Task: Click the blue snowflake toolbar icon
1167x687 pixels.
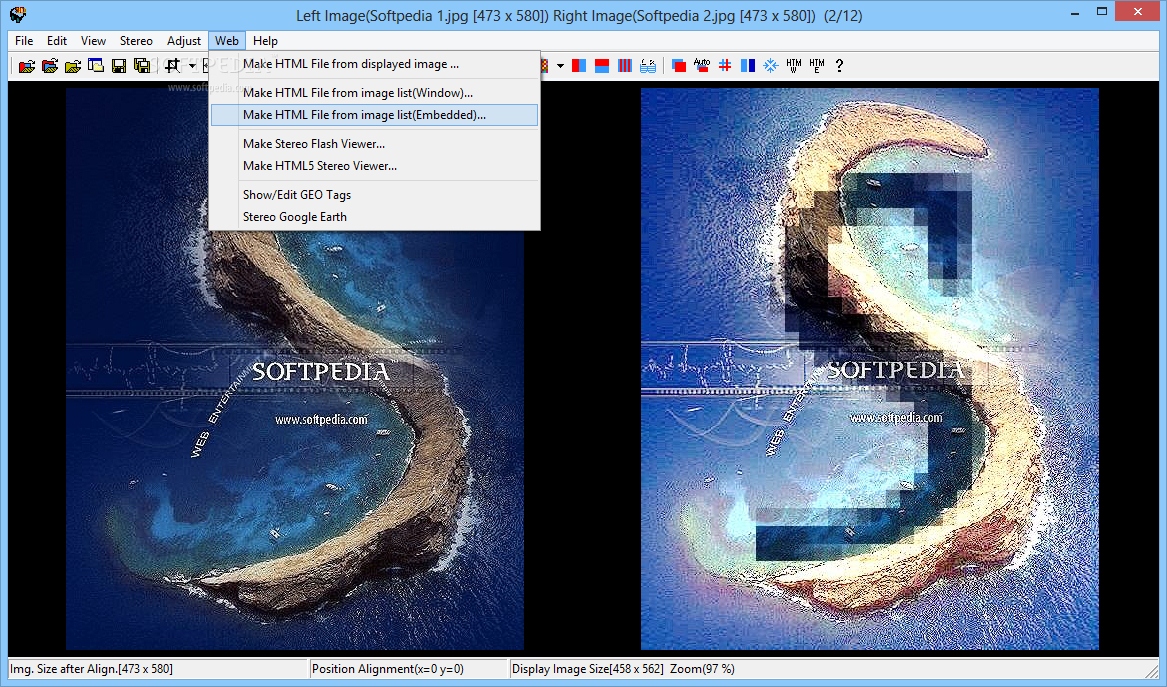Action: [771, 65]
